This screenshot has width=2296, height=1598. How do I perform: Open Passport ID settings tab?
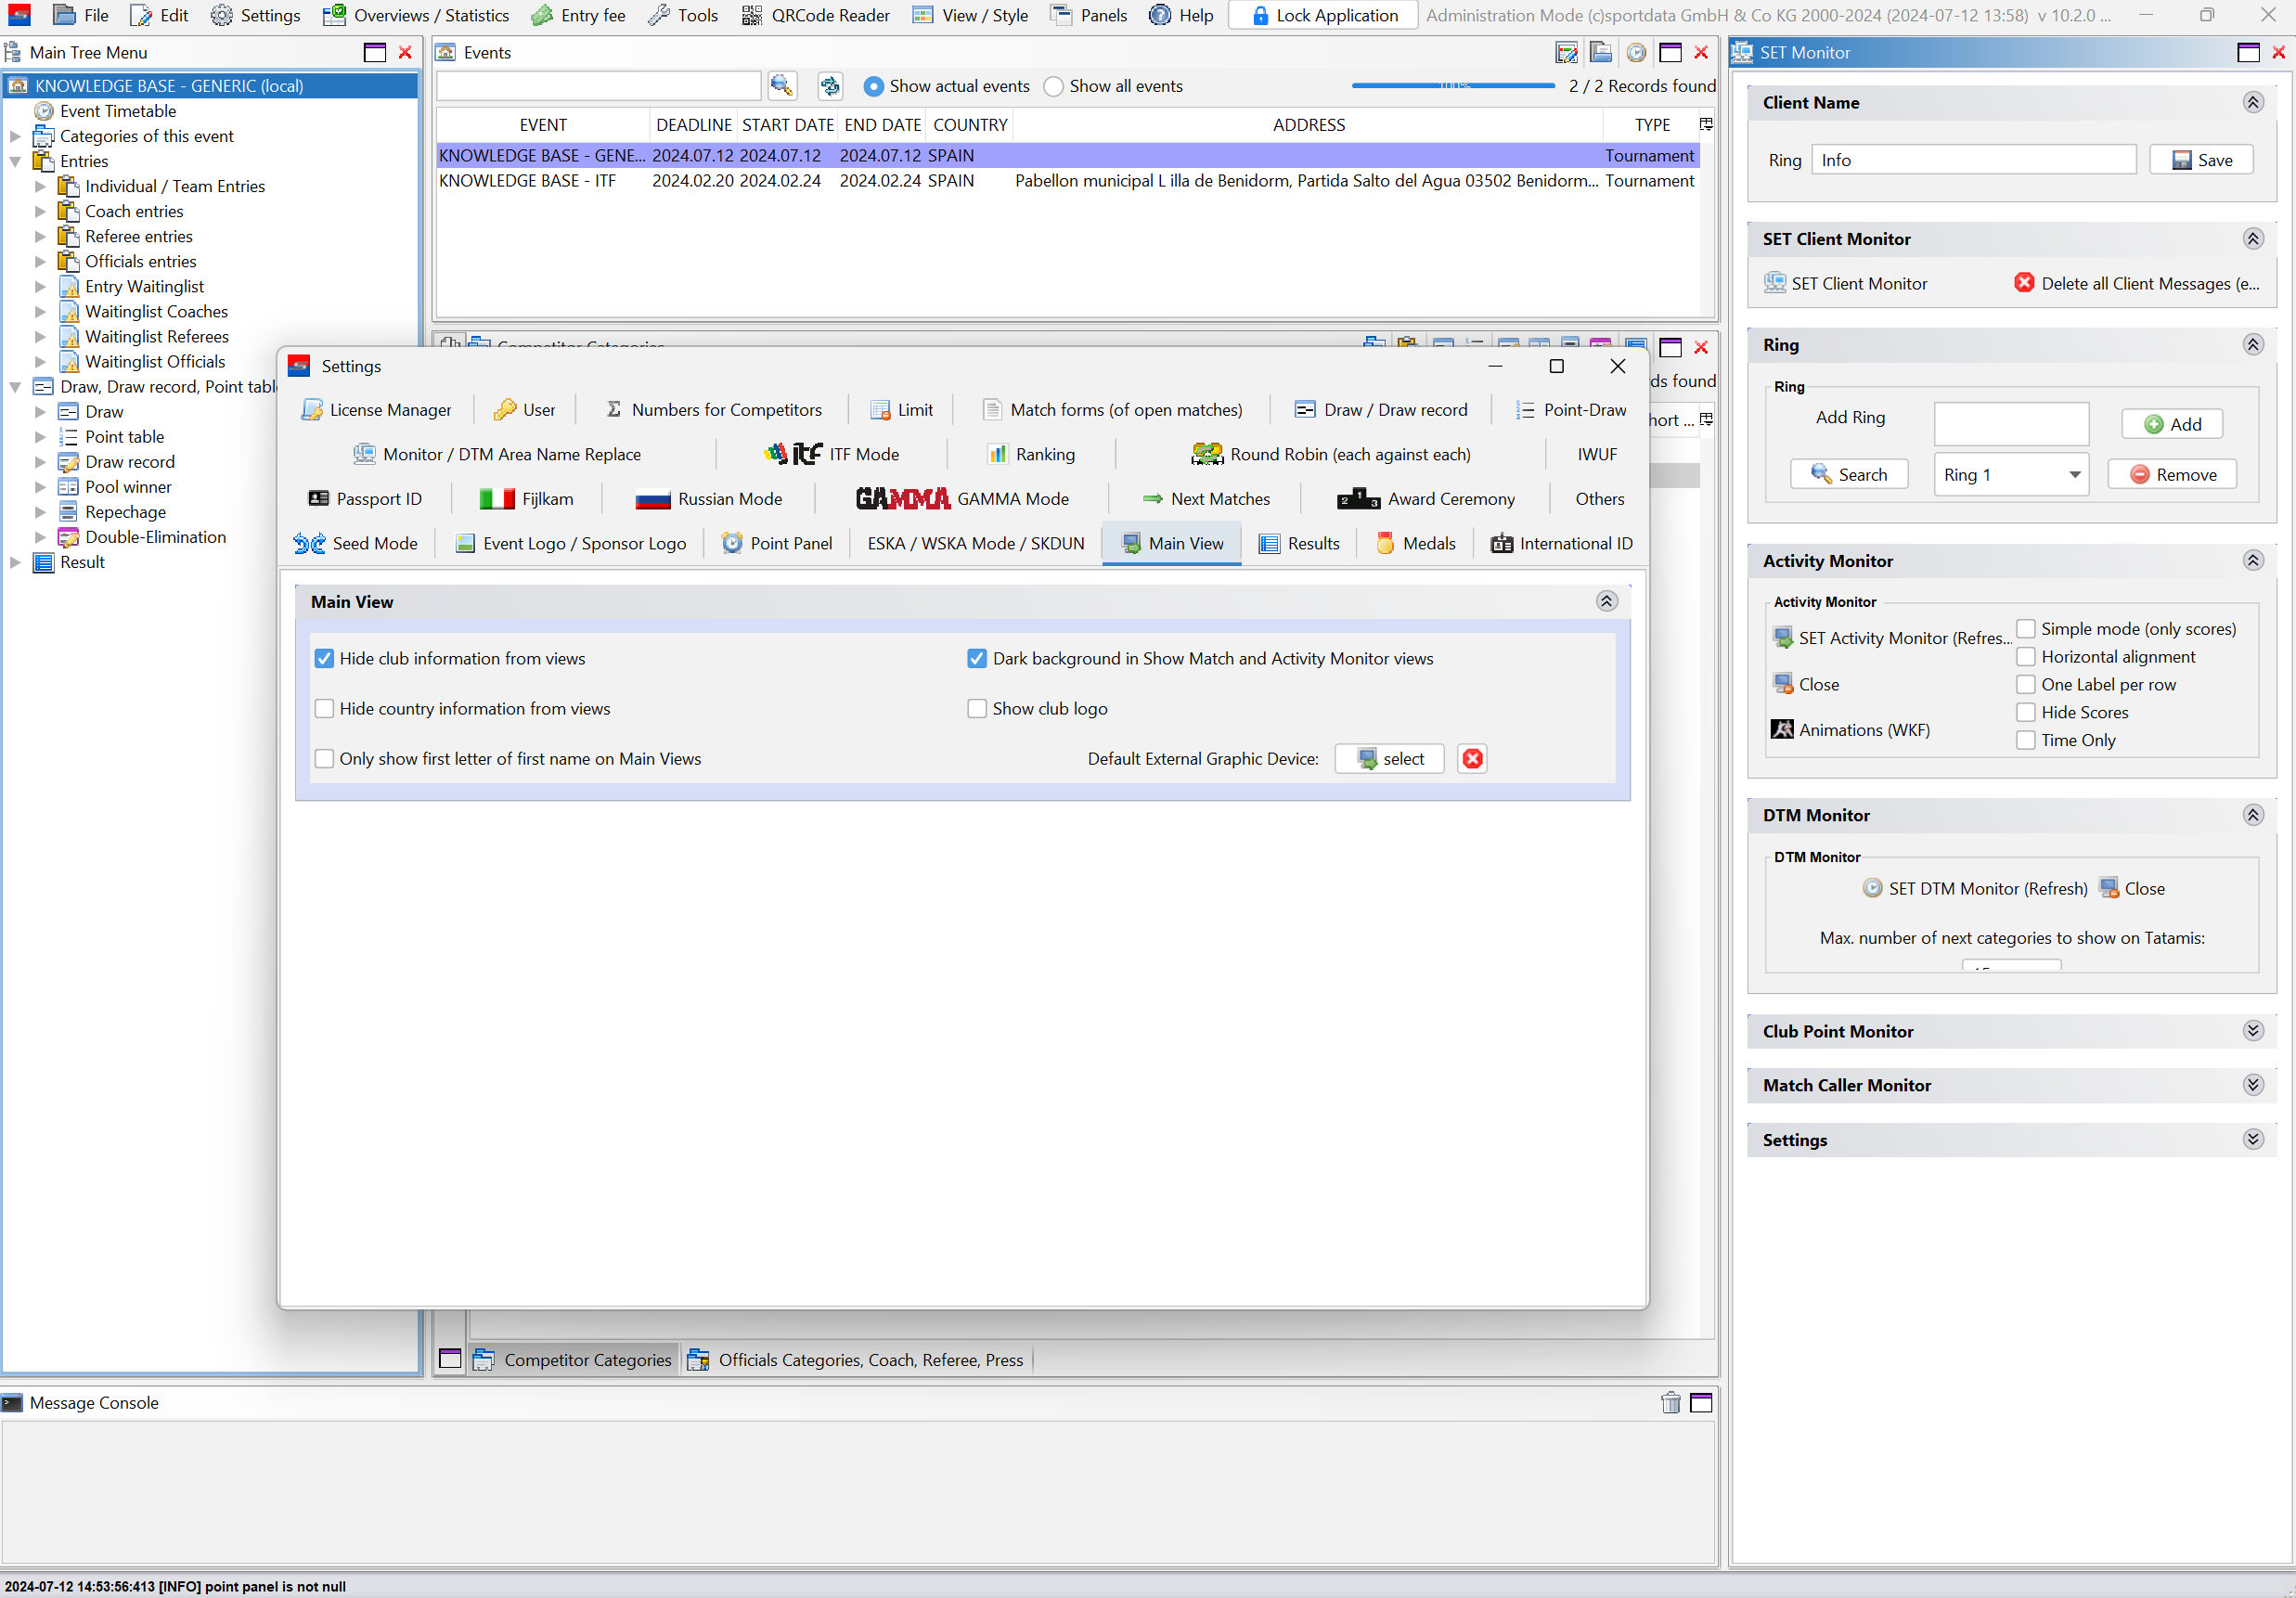pos(365,499)
